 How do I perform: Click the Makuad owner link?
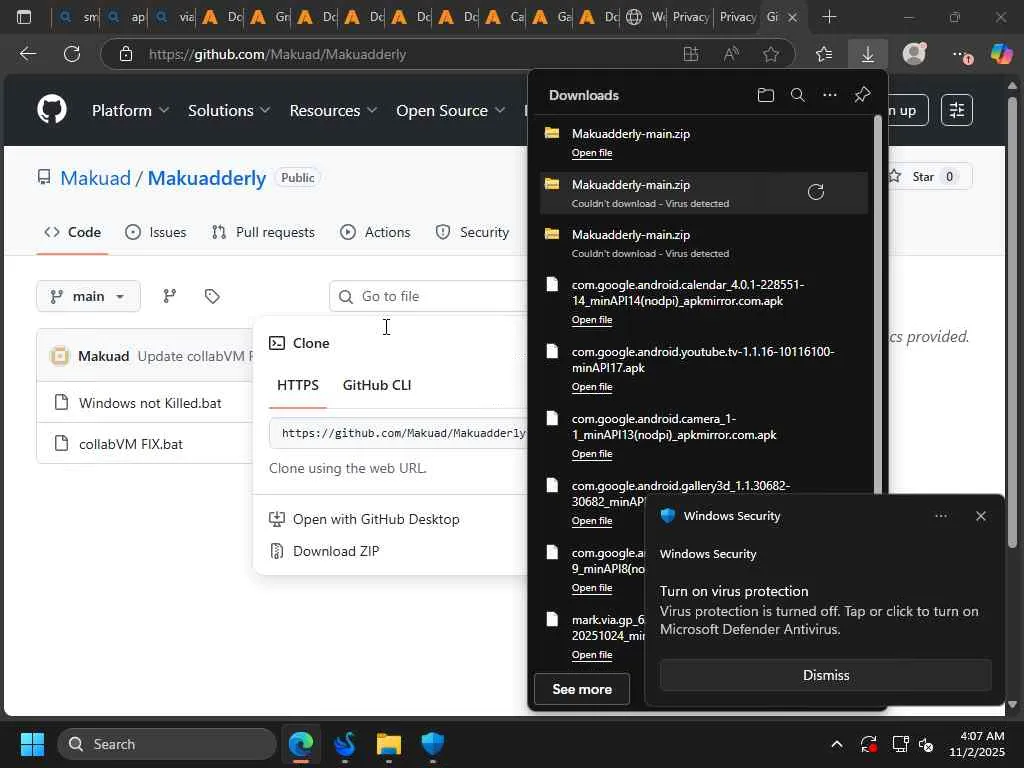95,178
